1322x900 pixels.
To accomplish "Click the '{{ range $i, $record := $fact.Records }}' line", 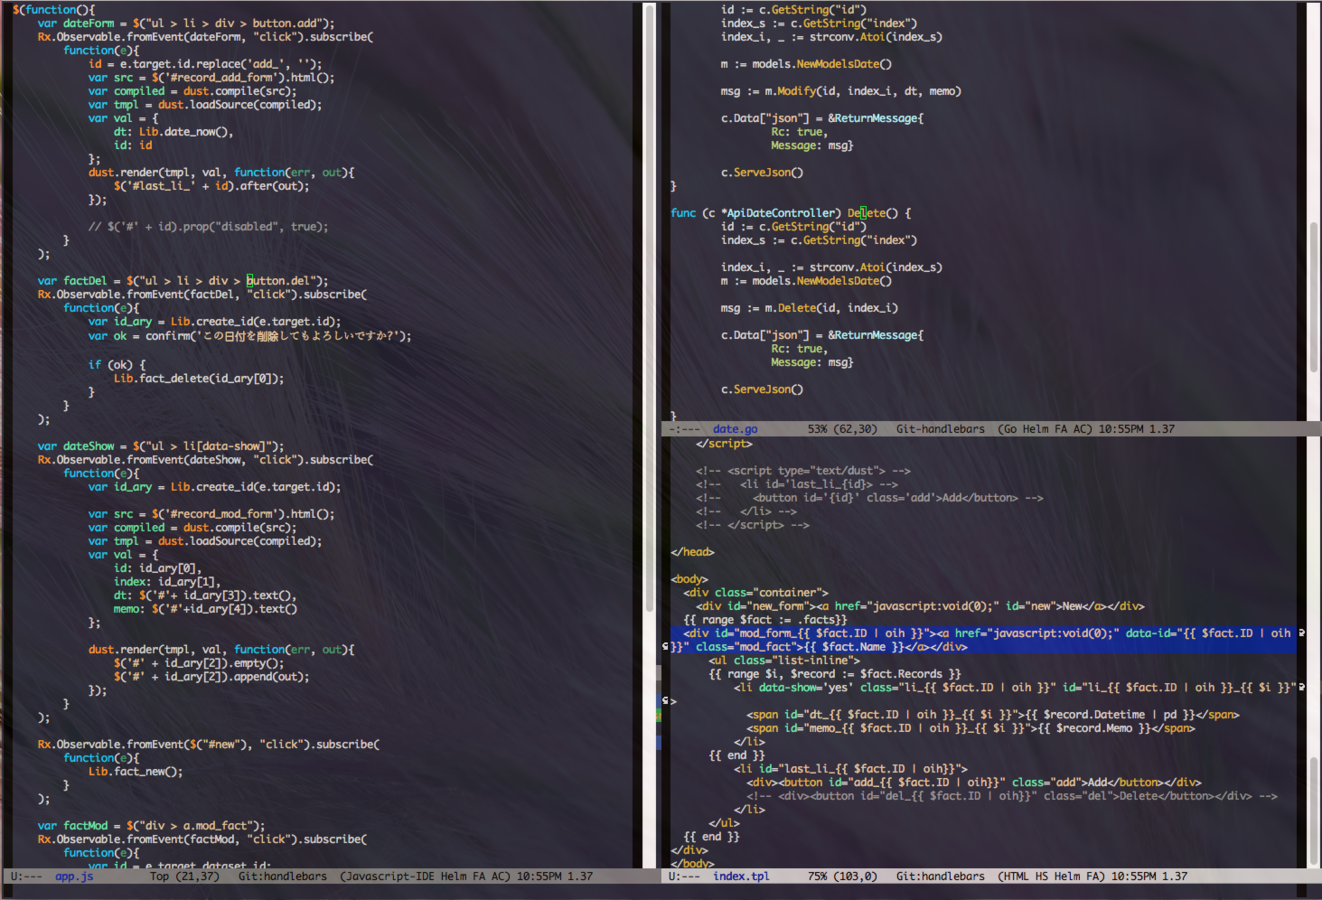I will 835,674.
